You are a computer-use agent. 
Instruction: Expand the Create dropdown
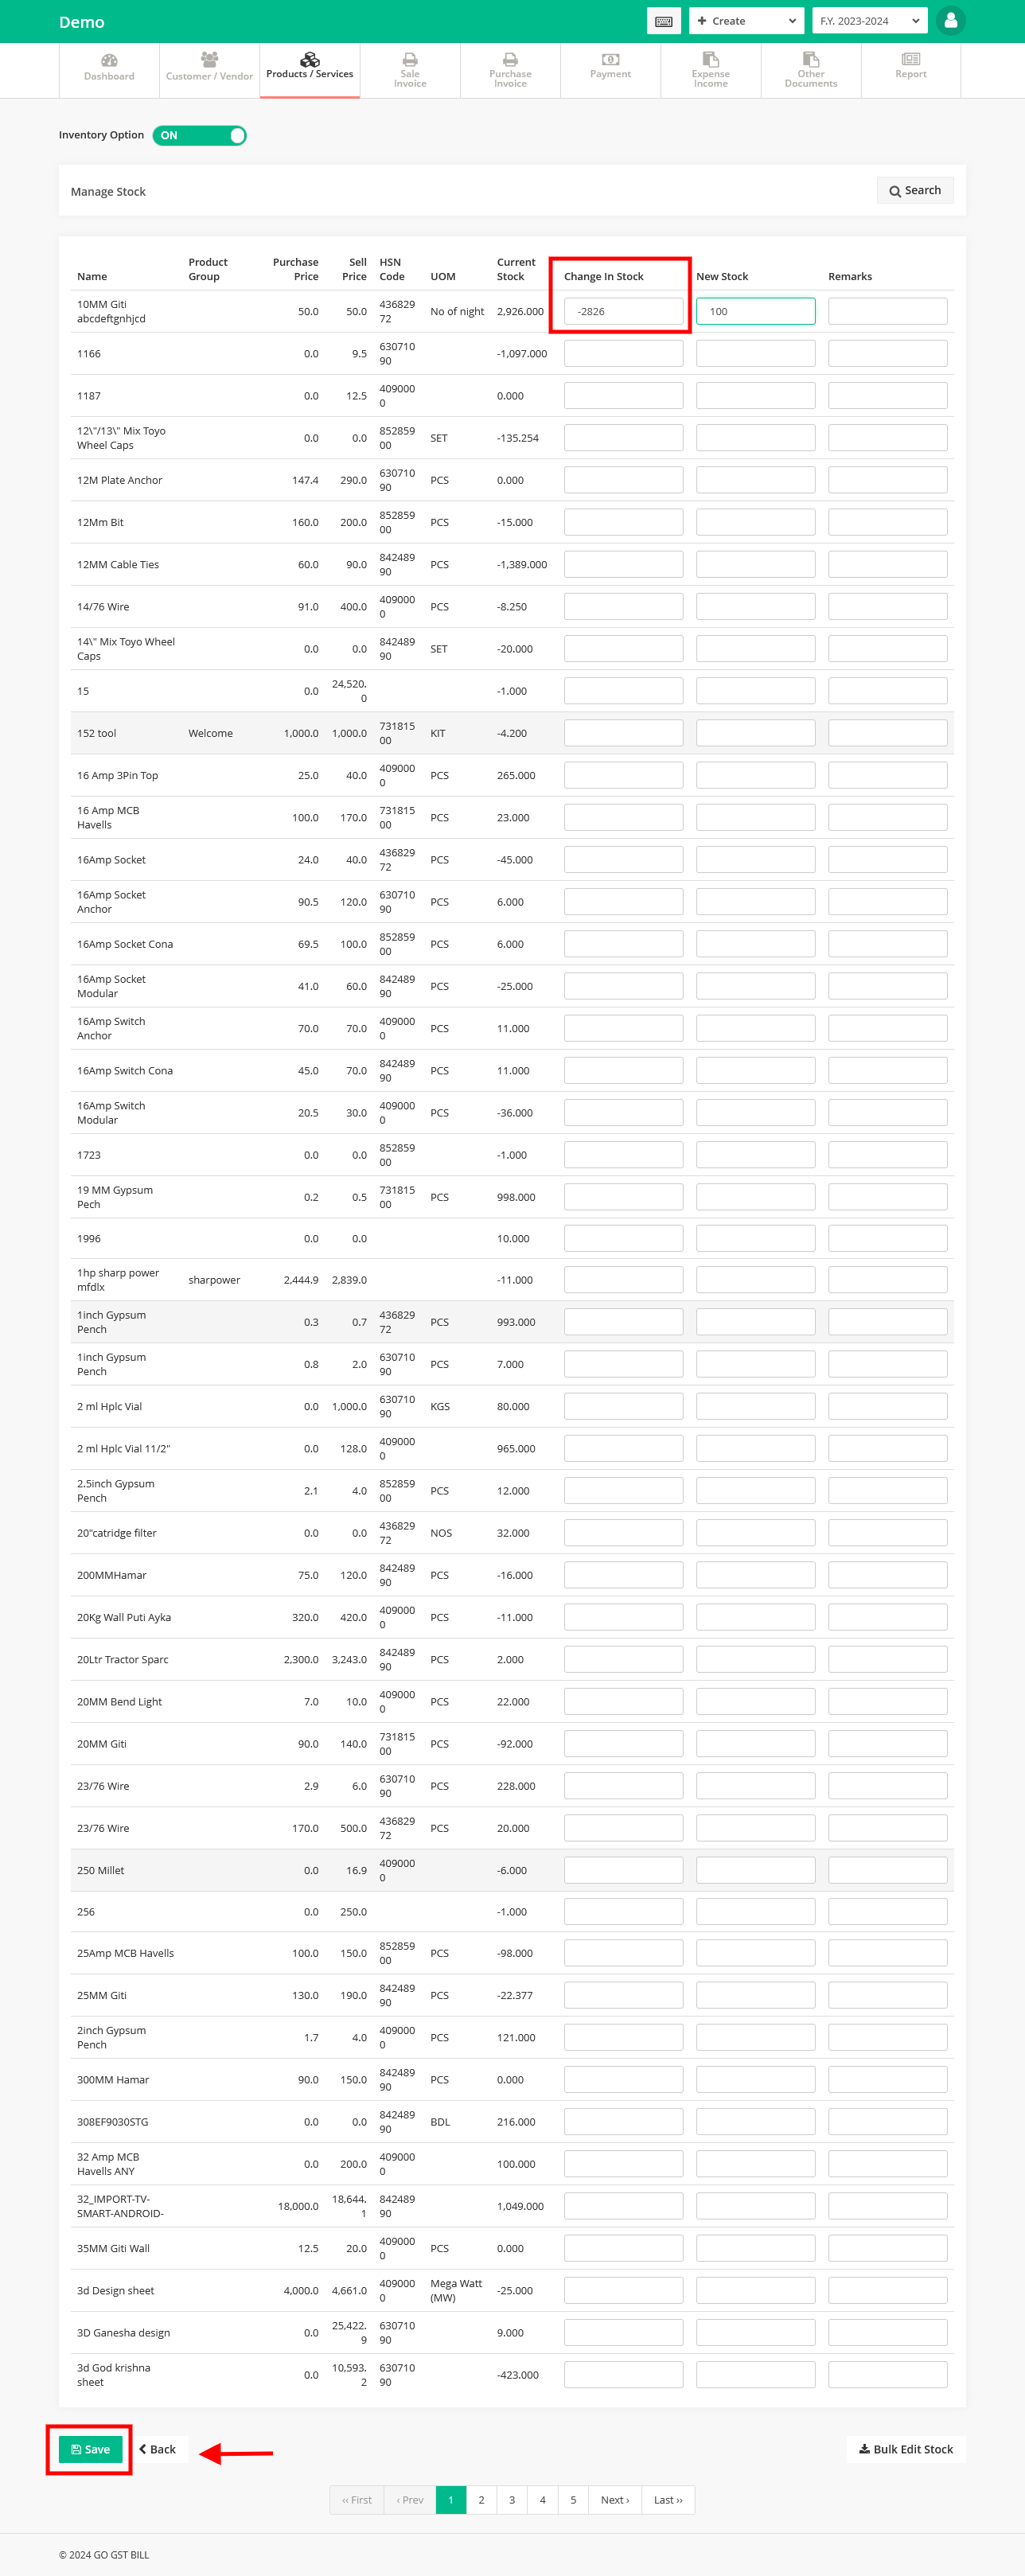coord(746,21)
